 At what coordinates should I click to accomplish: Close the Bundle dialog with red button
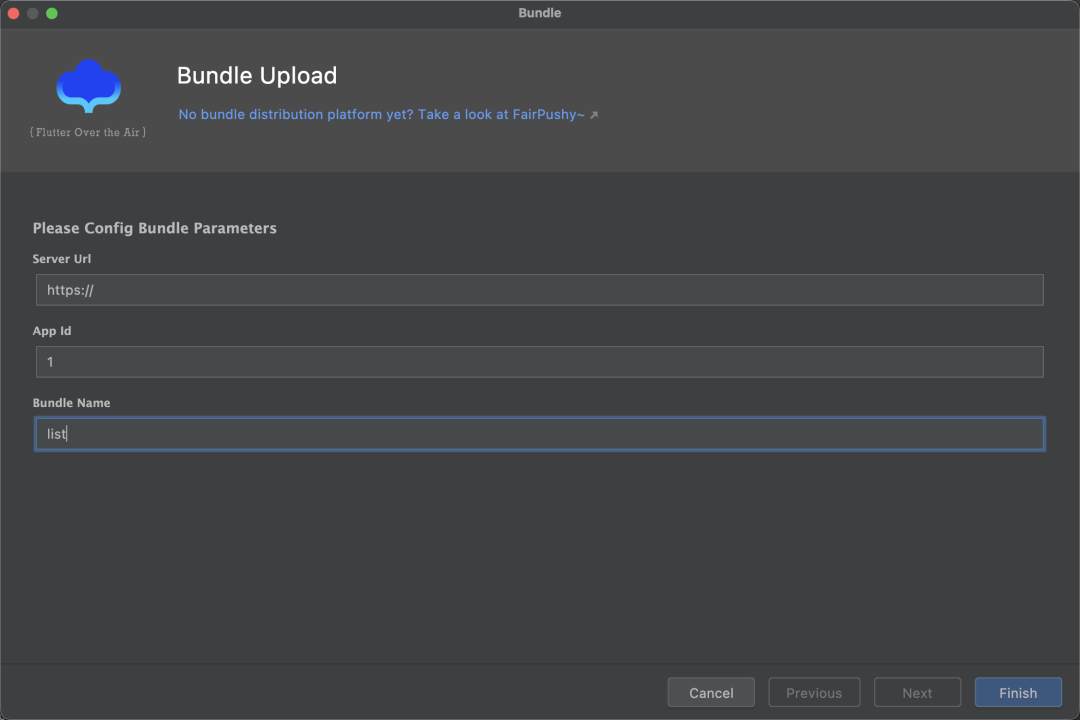(x=13, y=13)
